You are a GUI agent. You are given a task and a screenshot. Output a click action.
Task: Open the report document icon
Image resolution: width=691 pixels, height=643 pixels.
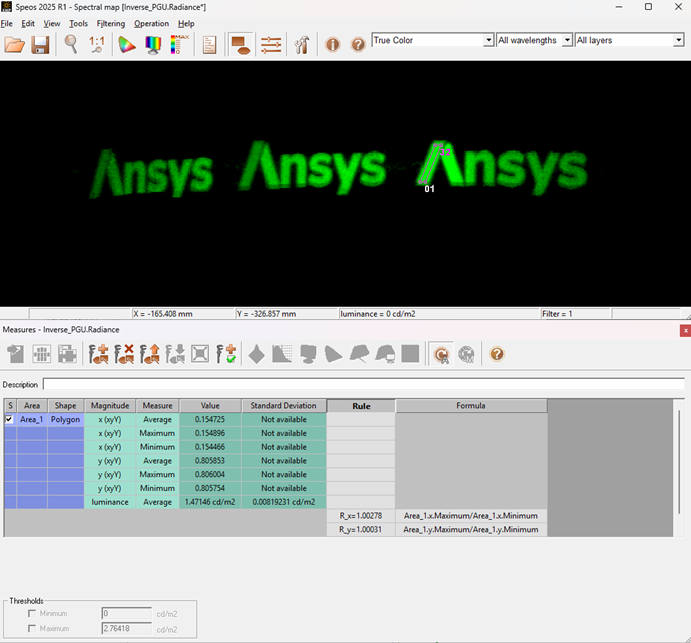click(209, 45)
